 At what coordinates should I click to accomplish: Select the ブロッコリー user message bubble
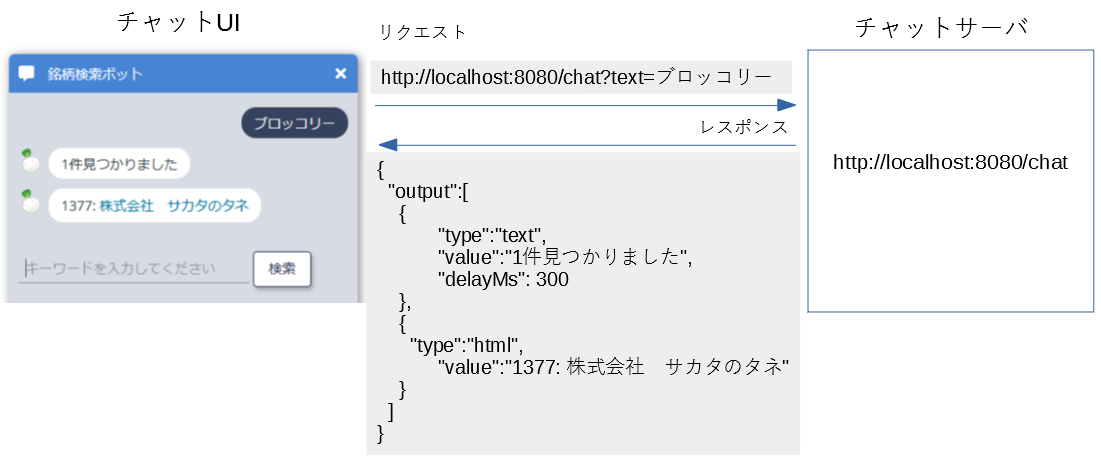tap(294, 124)
